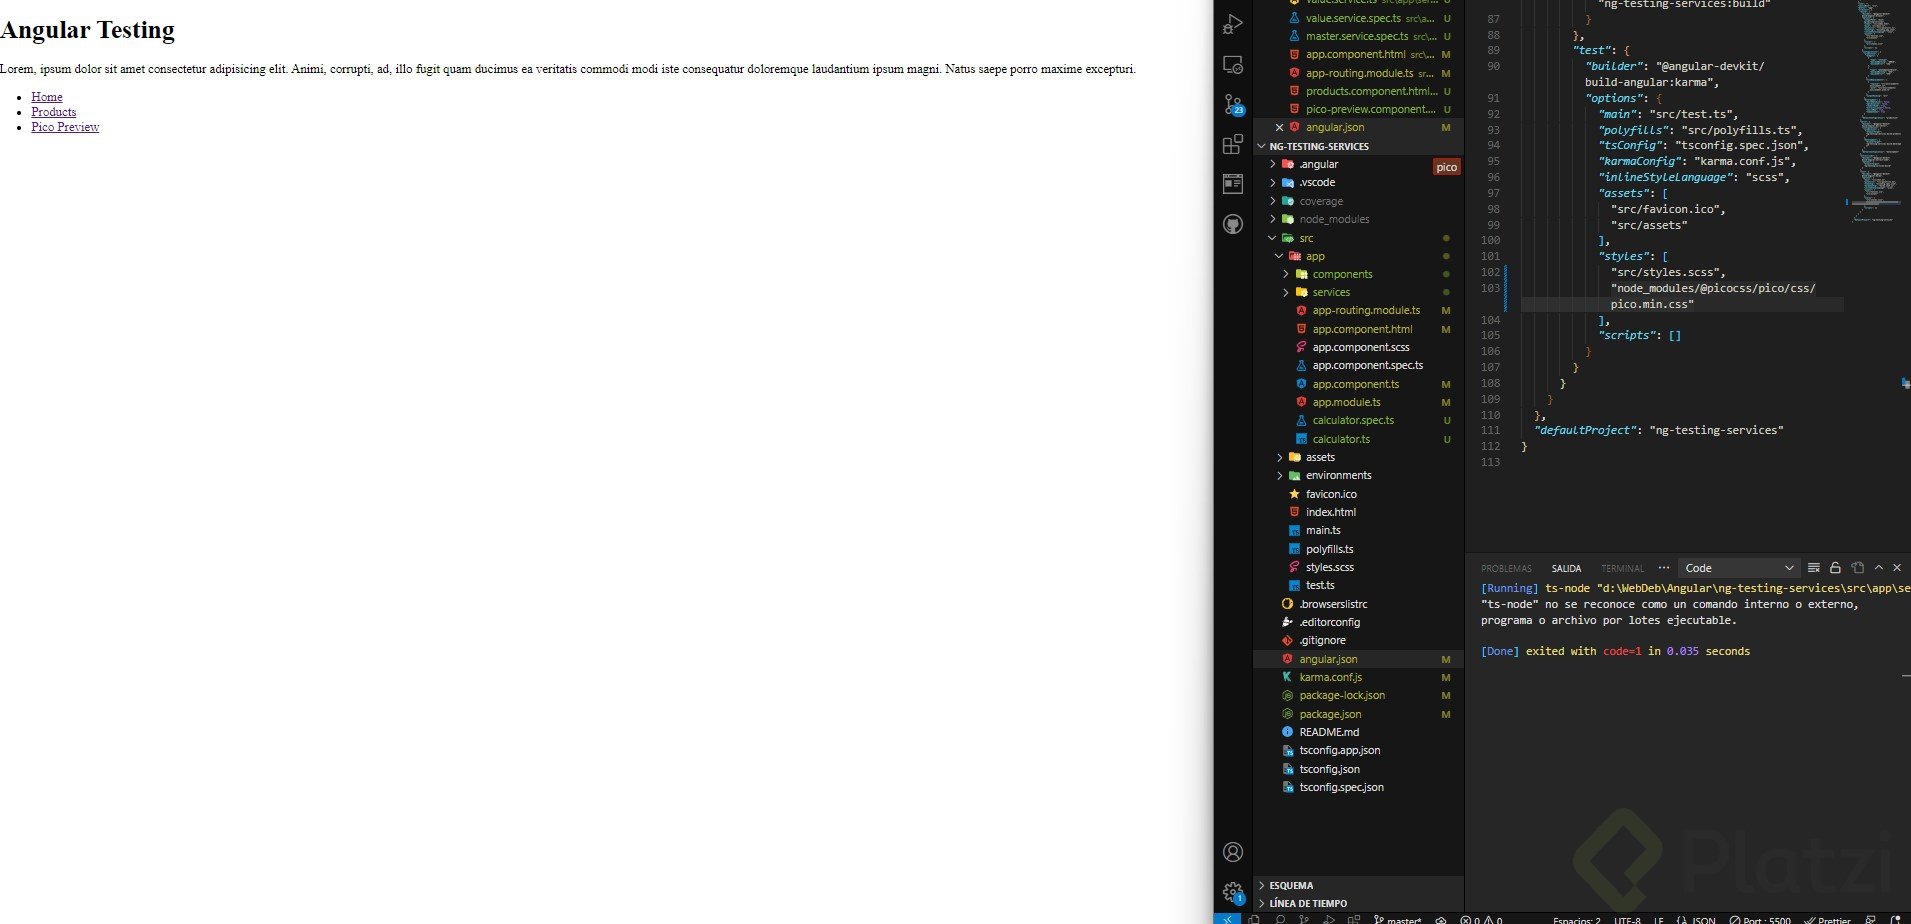
Task: Click the notifications bell in status bar
Action: coord(1895,919)
